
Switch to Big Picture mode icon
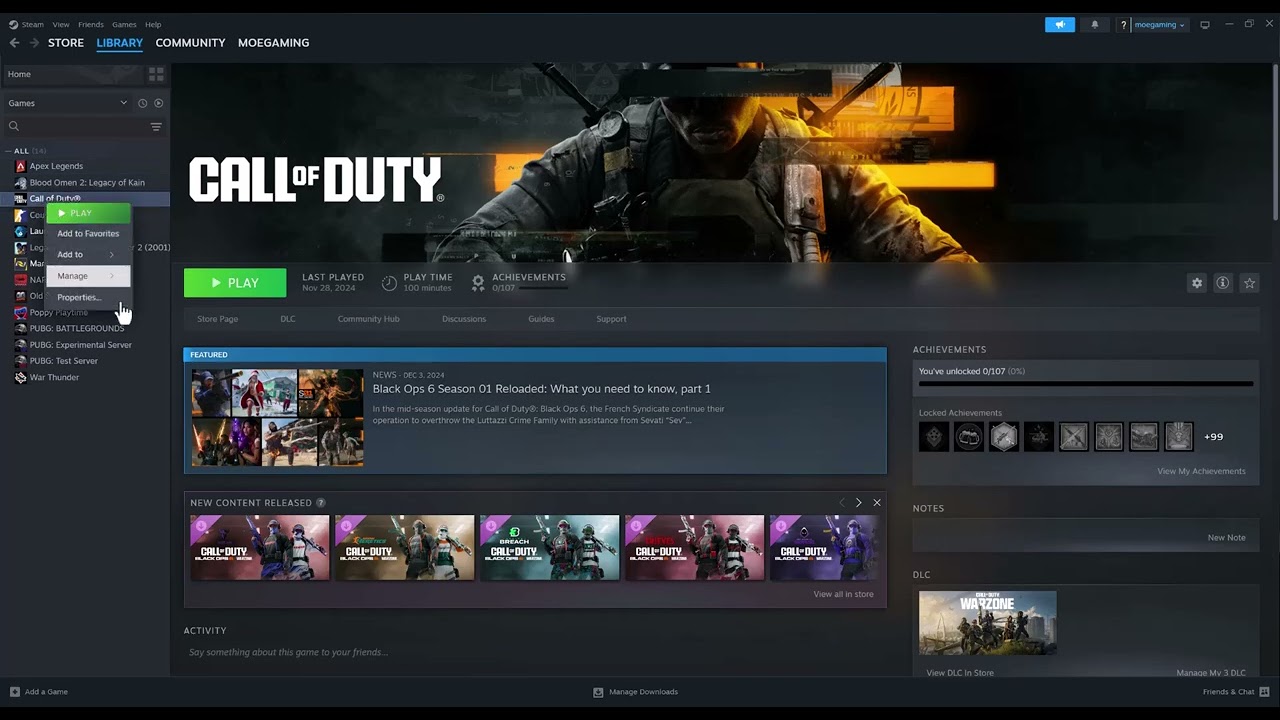(x=1205, y=25)
